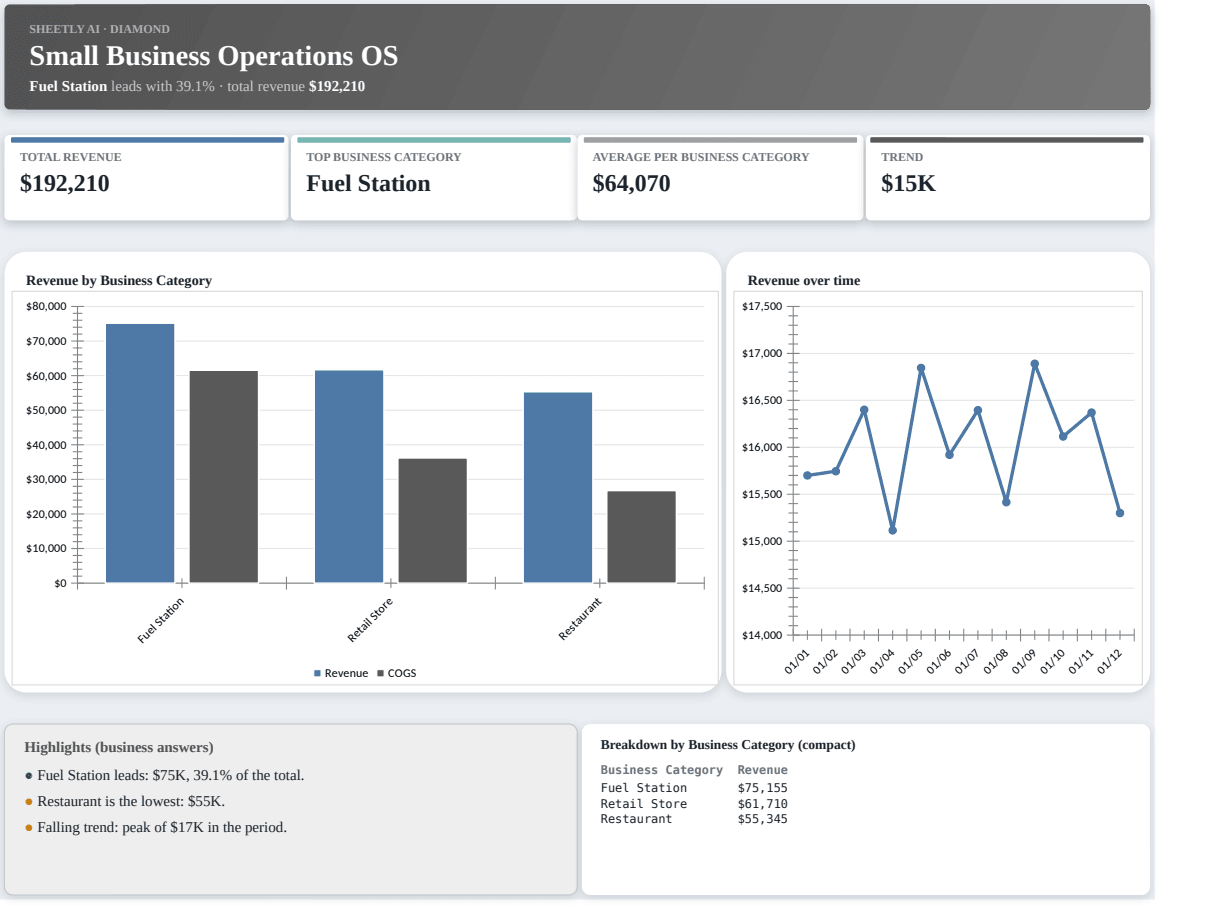Image resolution: width=1227 pixels, height=922 pixels.
Task: Click the 01/06 date label on x-axis
Action: click(x=939, y=662)
